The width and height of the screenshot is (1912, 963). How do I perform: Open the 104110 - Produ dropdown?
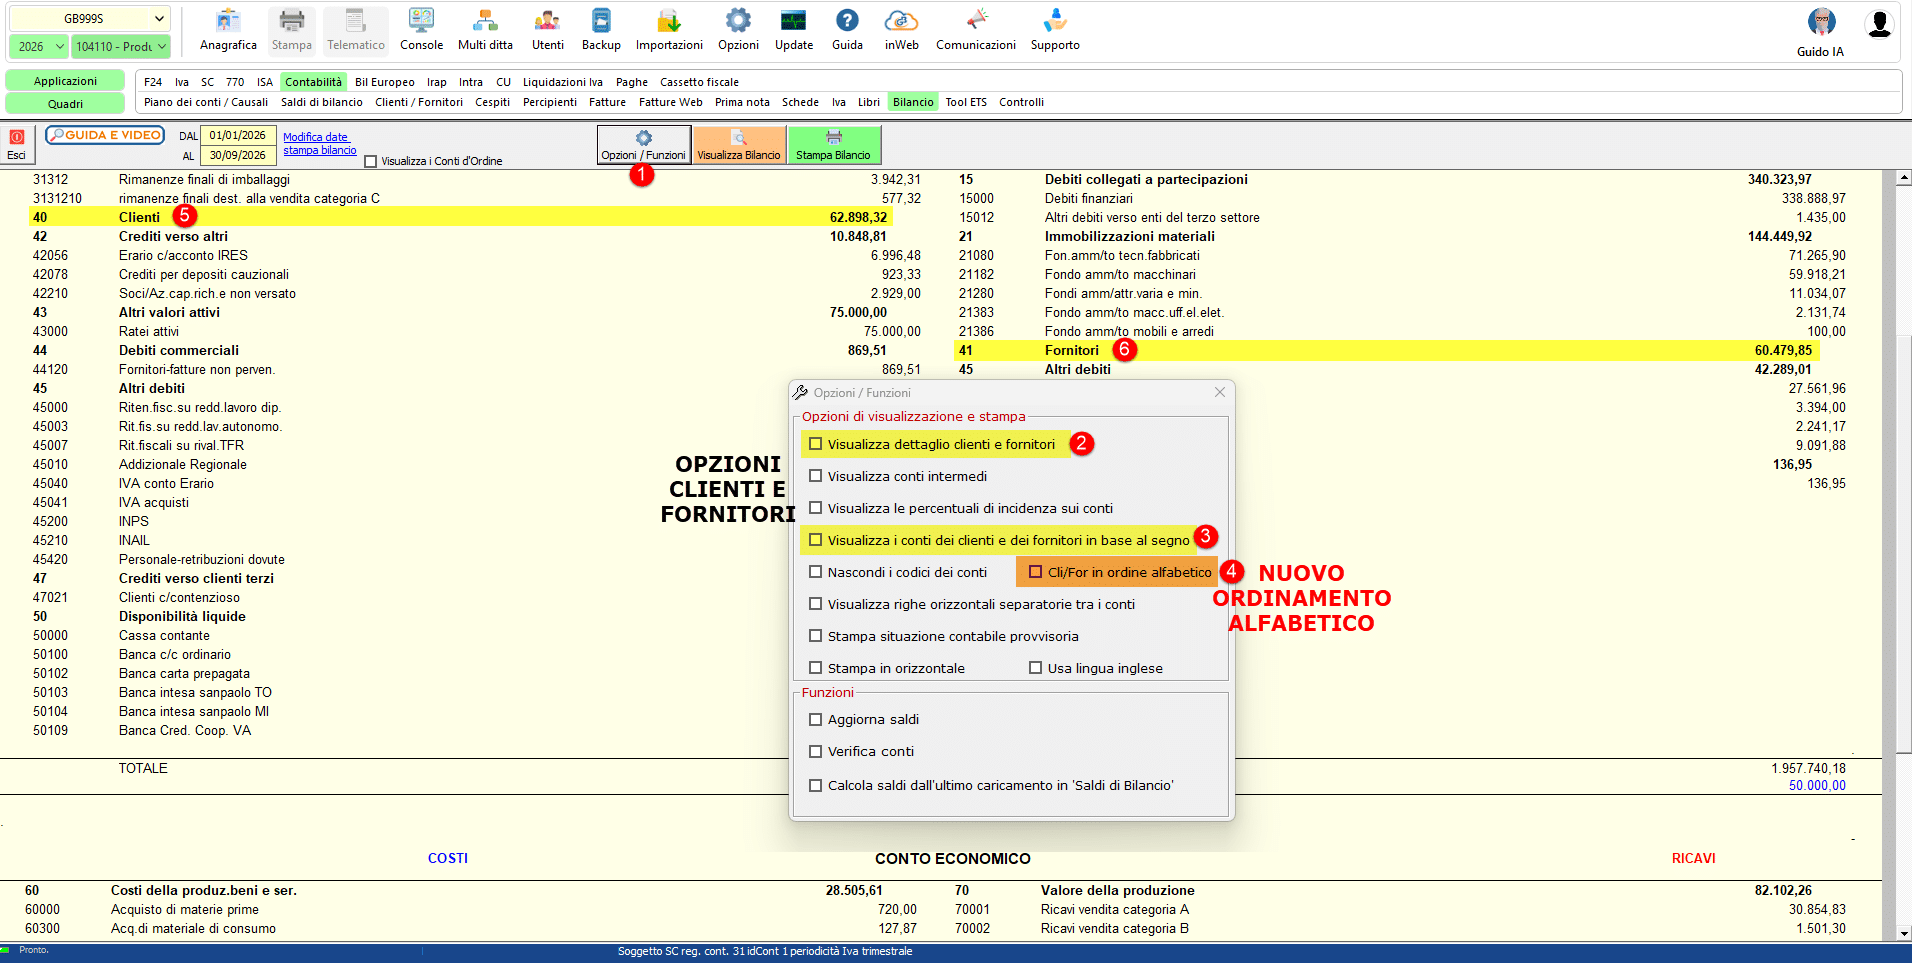tap(121, 46)
